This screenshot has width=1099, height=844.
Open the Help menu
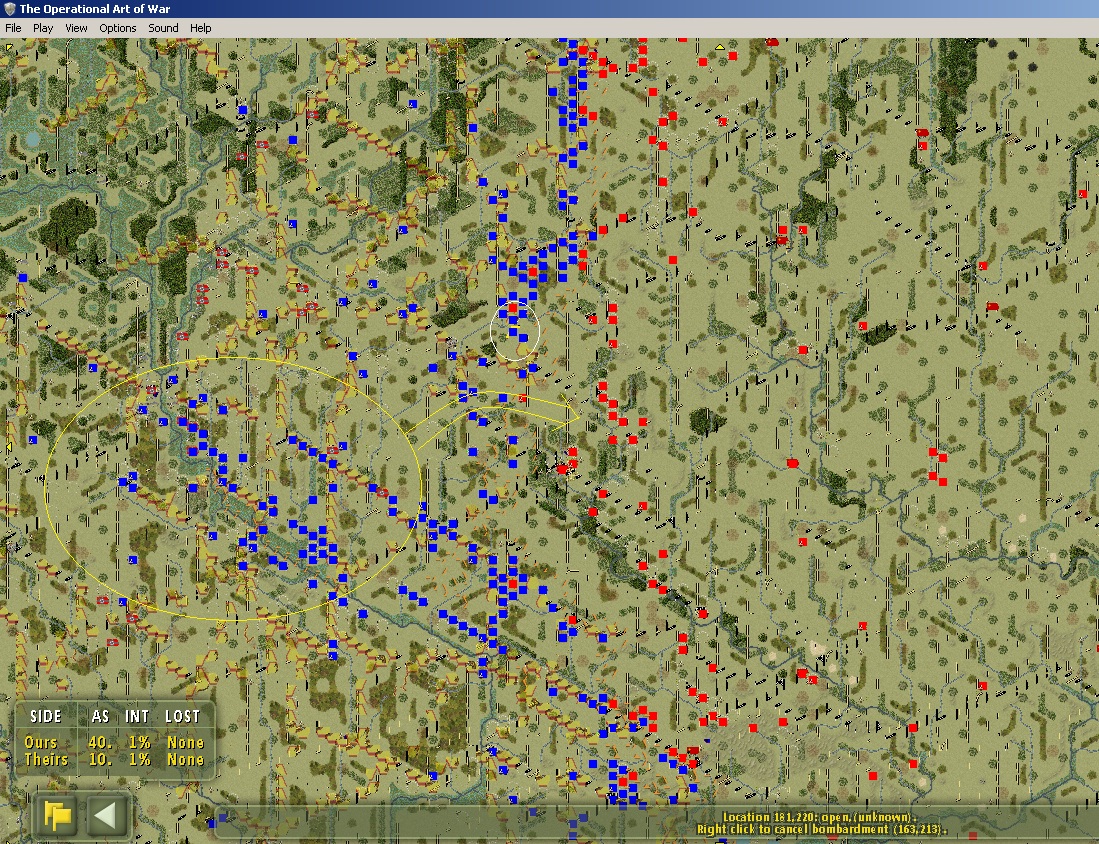(x=200, y=28)
